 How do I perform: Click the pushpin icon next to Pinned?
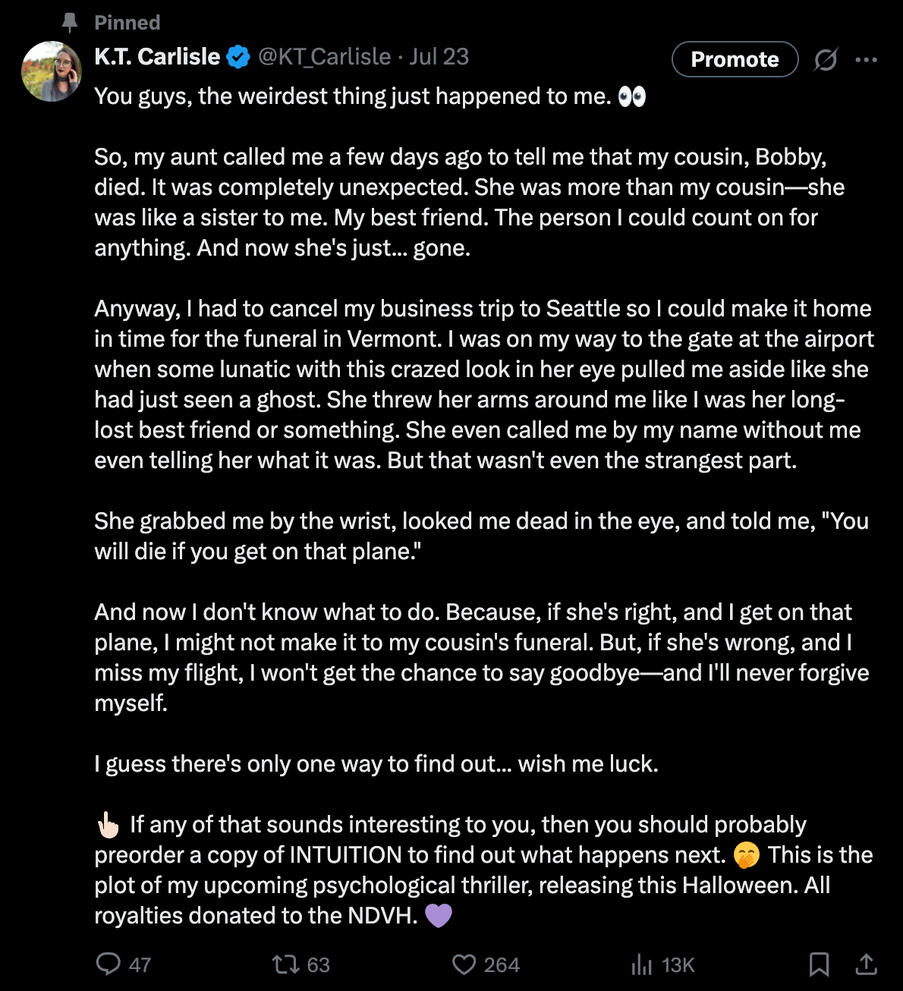click(x=69, y=21)
